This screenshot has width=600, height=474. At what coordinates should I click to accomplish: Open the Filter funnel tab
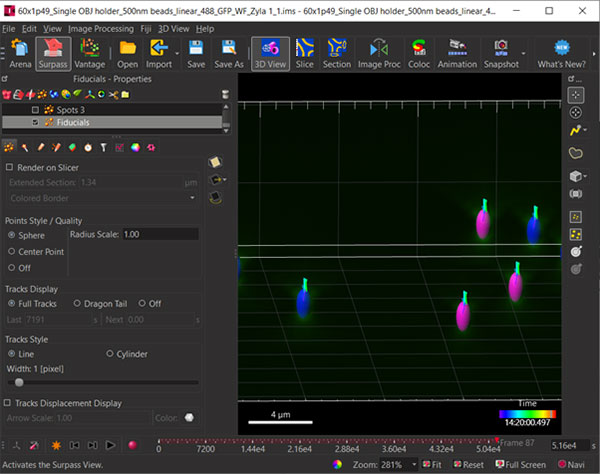(x=103, y=147)
